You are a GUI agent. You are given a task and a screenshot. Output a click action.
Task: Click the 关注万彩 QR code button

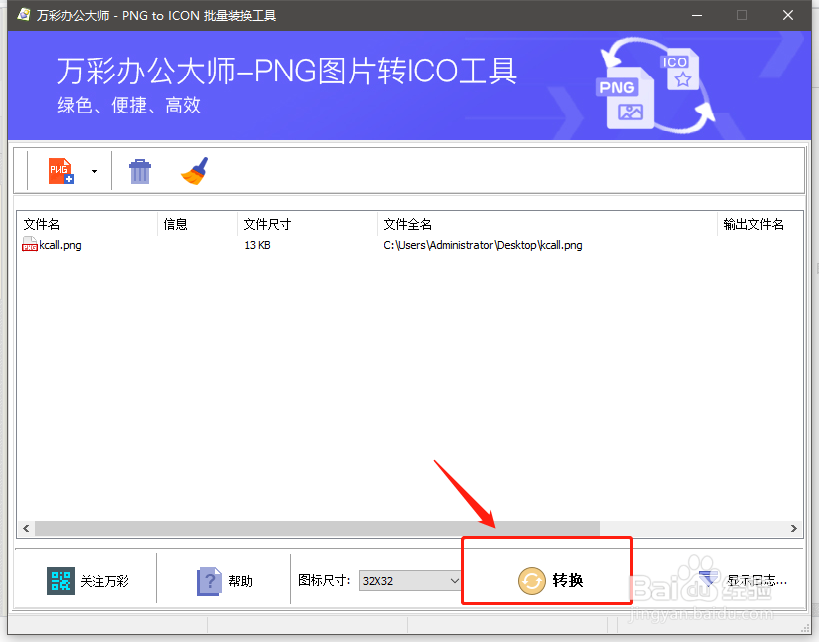(x=87, y=580)
